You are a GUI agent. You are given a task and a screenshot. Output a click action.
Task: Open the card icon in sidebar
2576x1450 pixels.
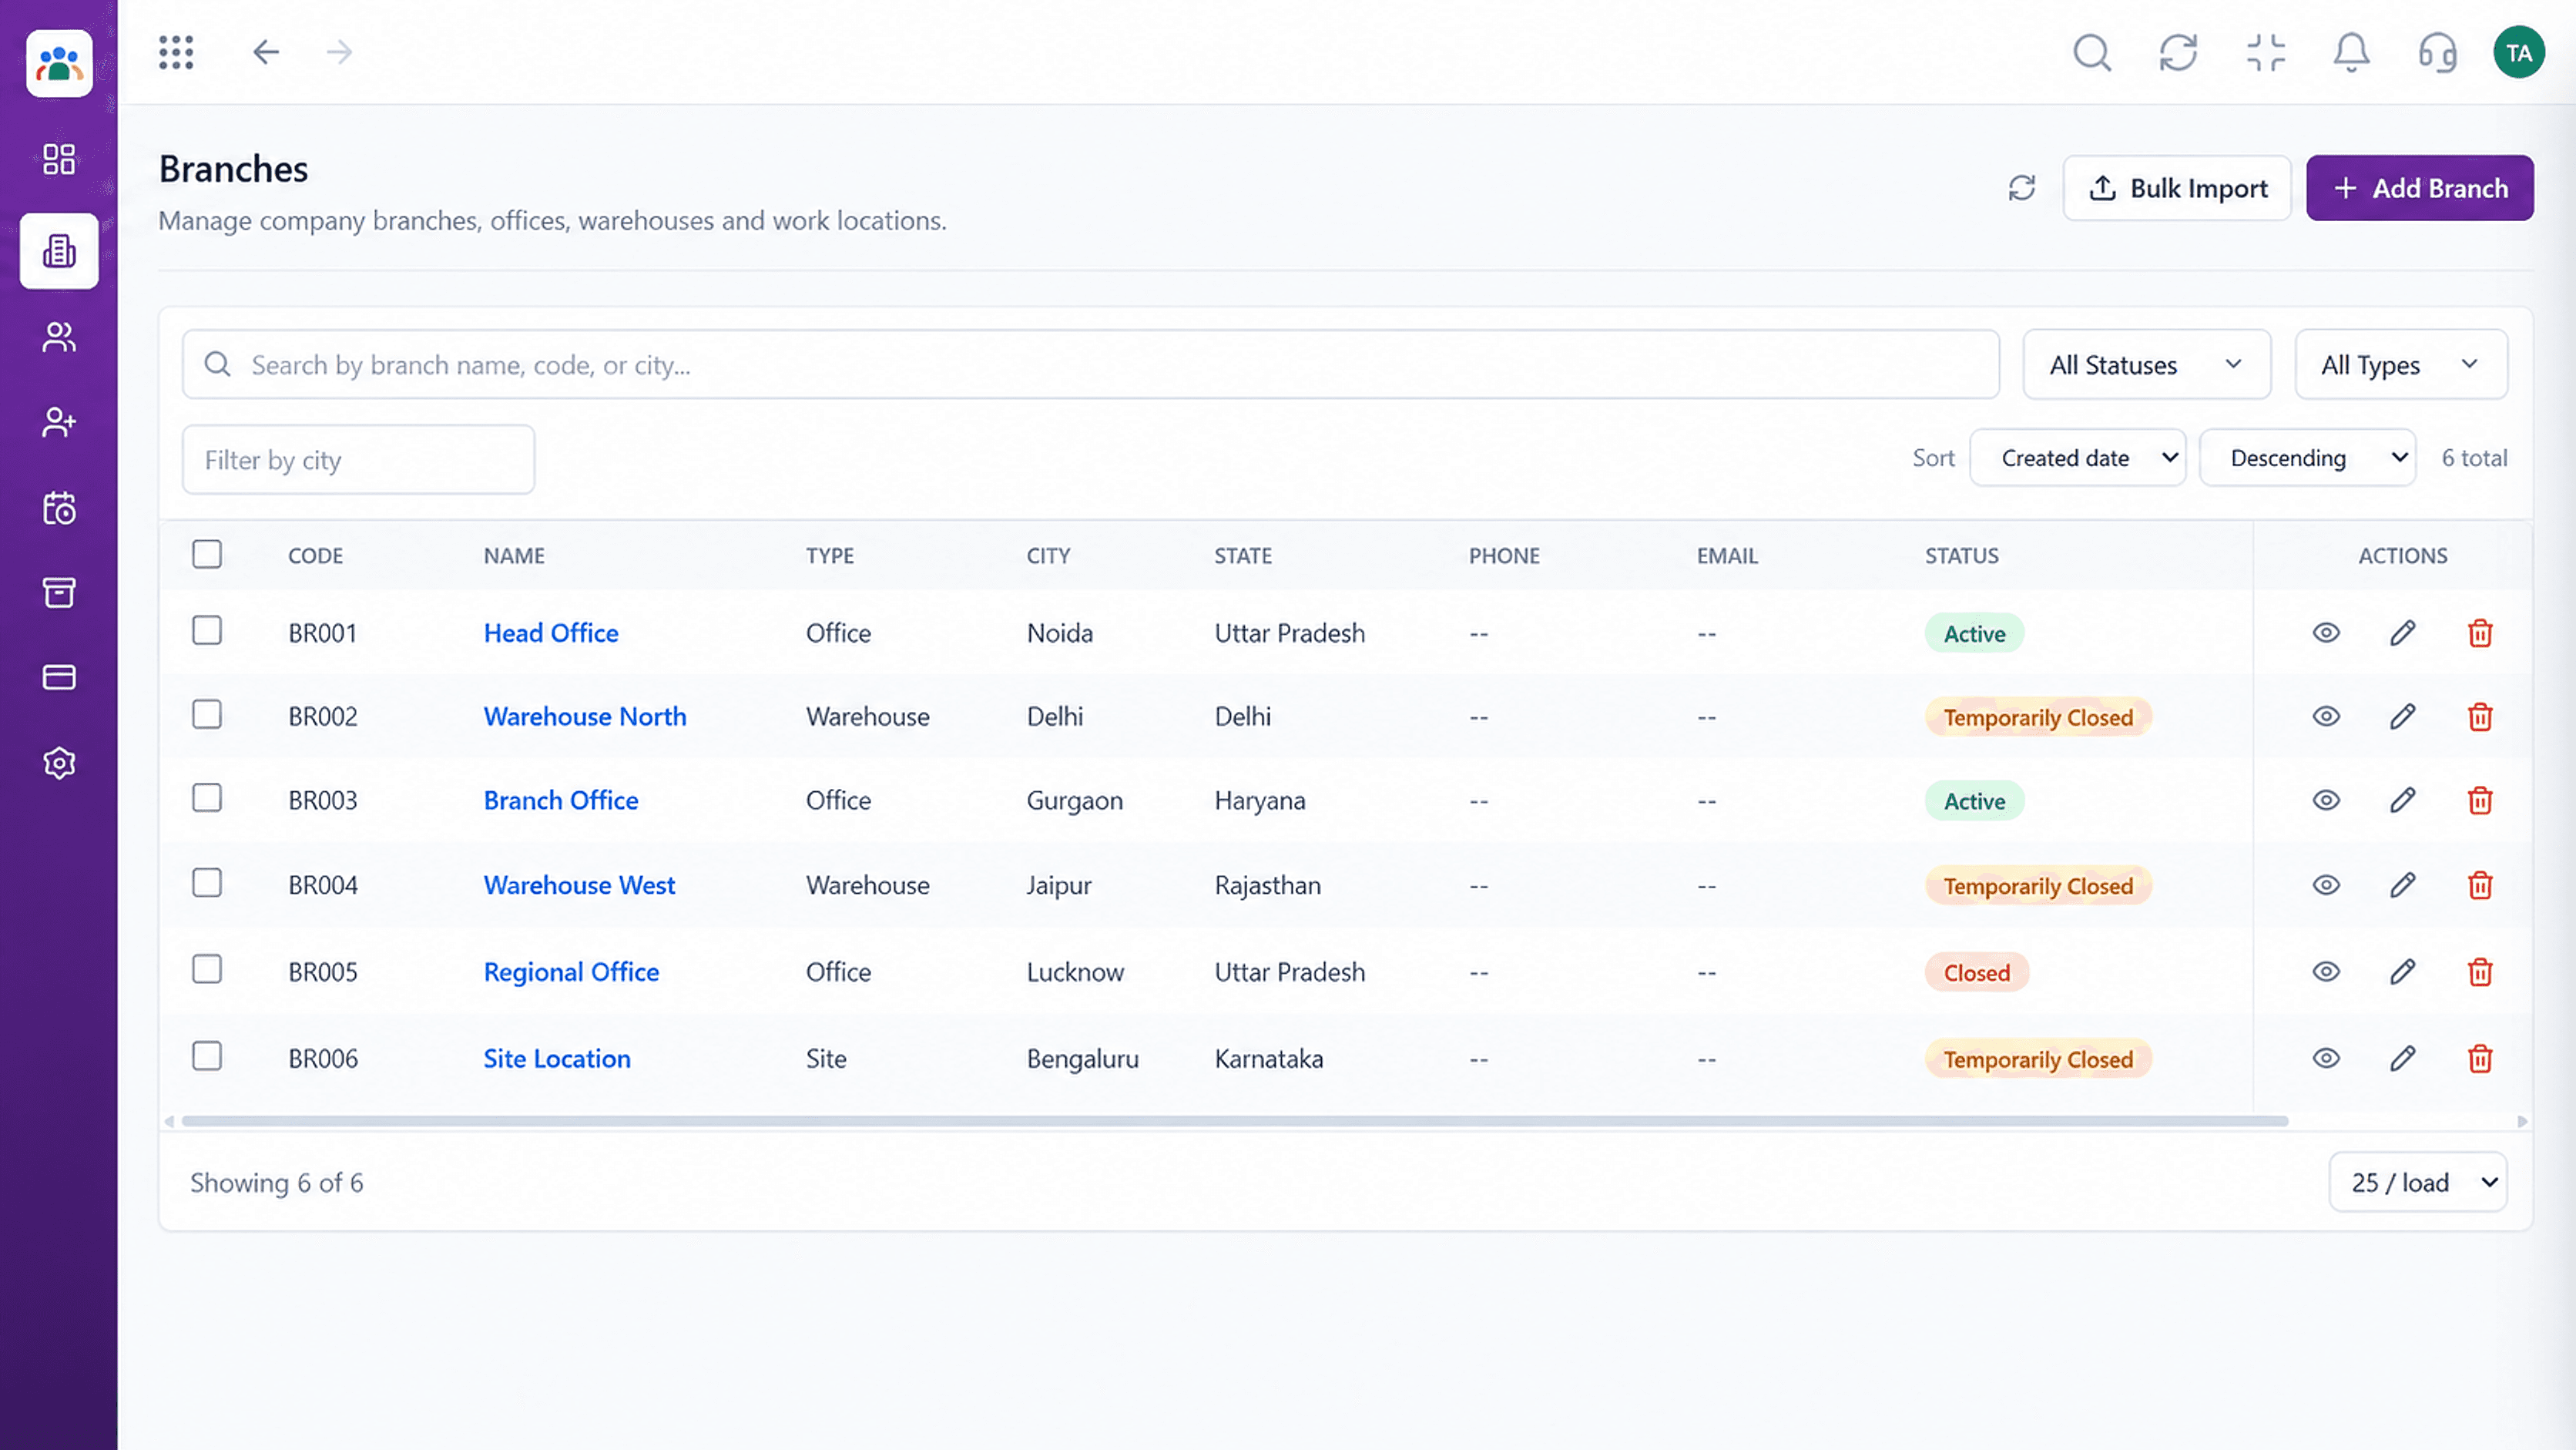tap(59, 678)
